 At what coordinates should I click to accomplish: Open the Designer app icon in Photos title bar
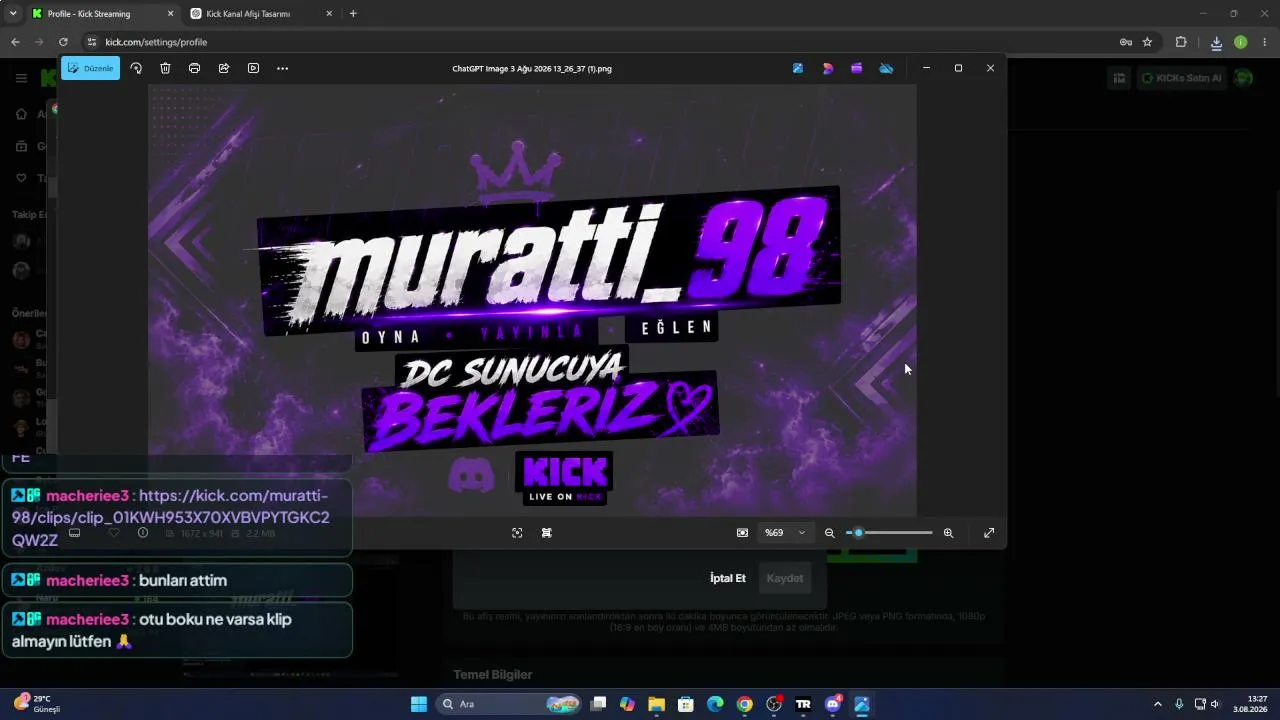[827, 68]
